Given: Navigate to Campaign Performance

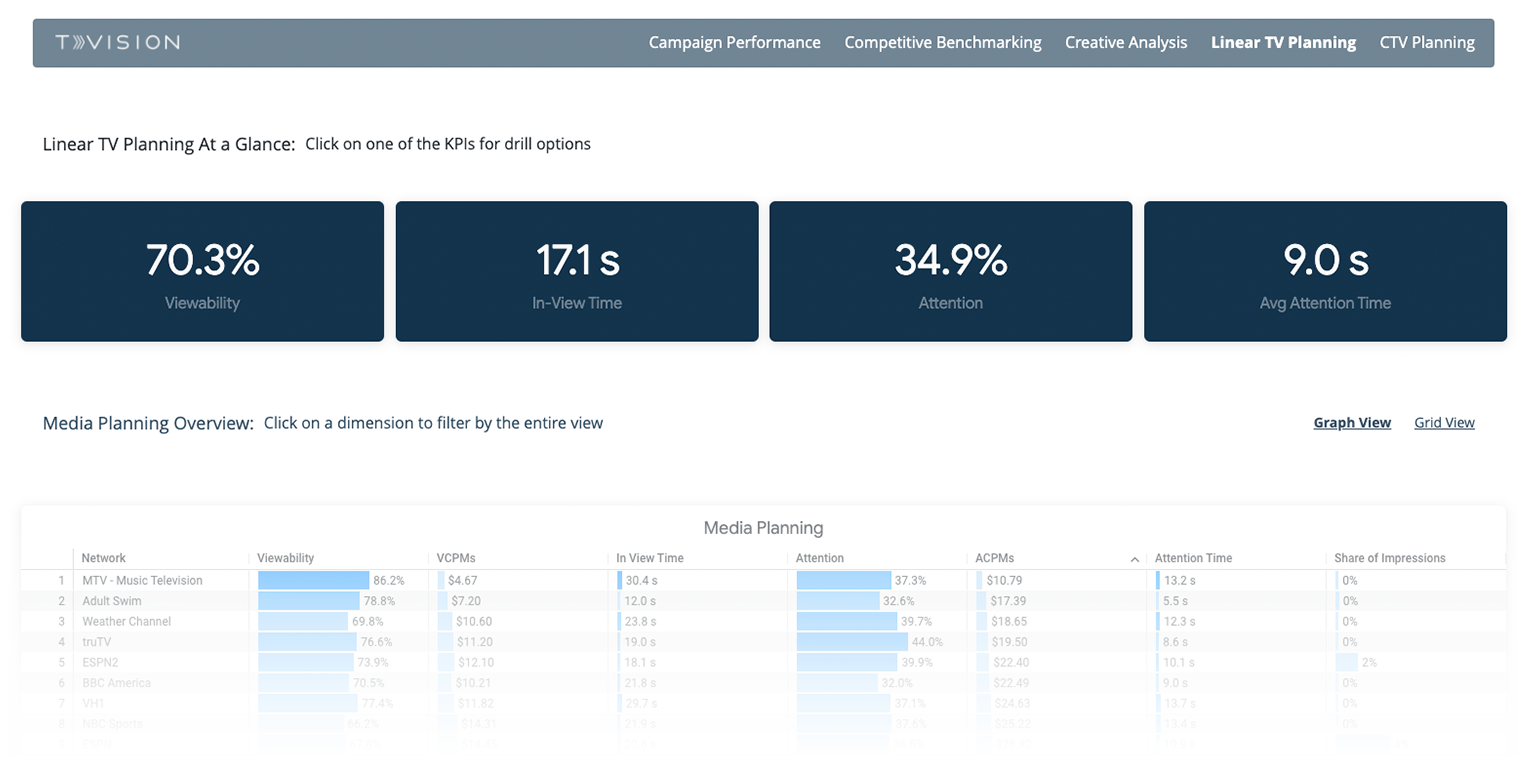Looking at the screenshot, I should (x=734, y=42).
